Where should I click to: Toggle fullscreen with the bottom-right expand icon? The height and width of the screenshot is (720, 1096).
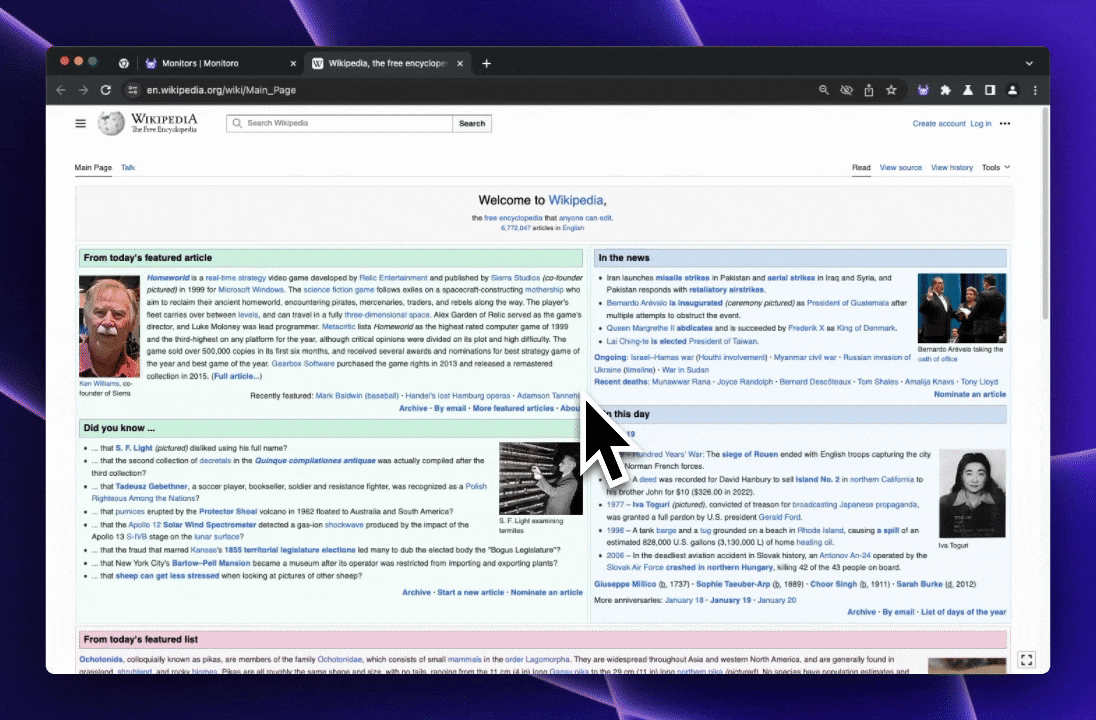pos(1025,659)
